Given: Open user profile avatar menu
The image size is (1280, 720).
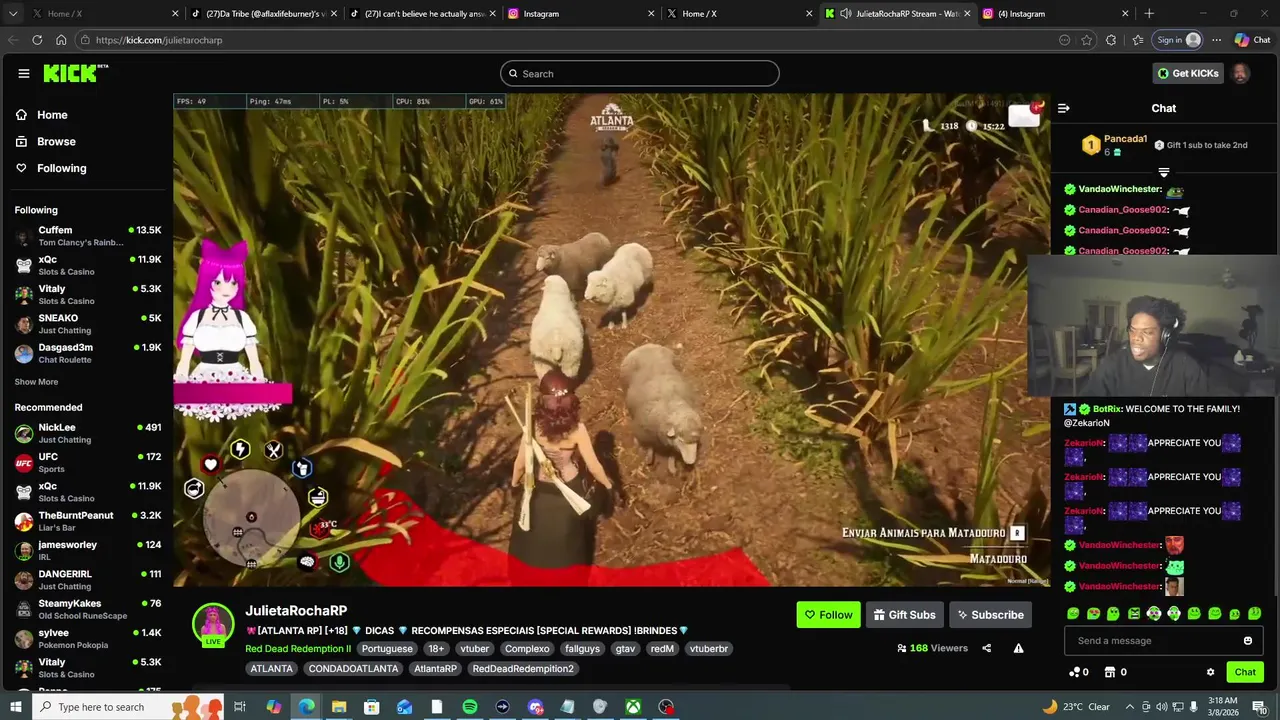Looking at the screenshot, I should click(1240, 73).
